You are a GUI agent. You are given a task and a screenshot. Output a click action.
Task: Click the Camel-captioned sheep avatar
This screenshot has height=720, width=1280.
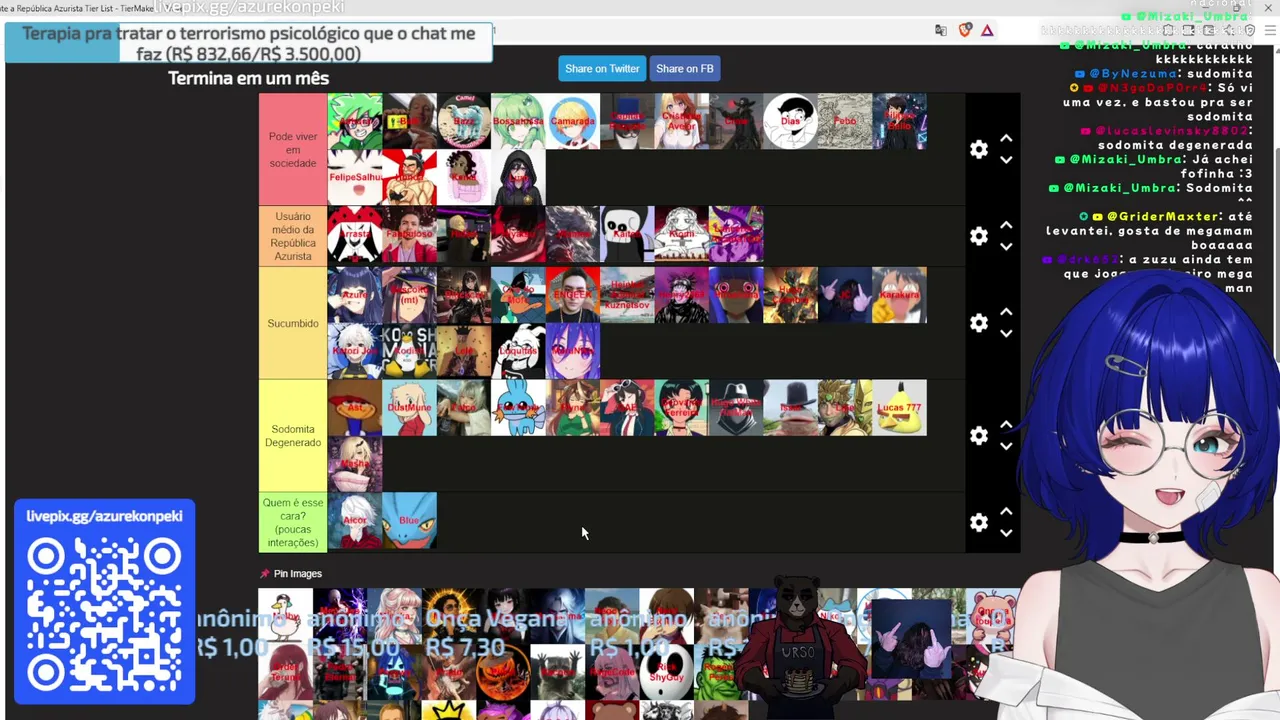pos(464,121)
